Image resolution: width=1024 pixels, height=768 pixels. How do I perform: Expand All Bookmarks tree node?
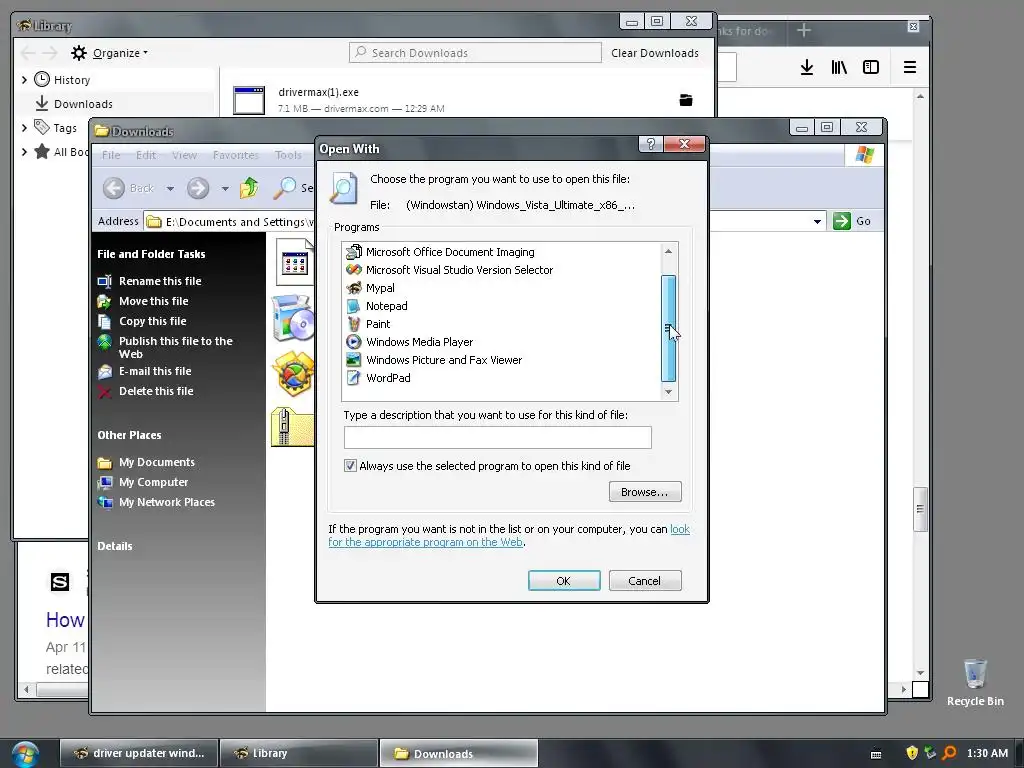24,152
